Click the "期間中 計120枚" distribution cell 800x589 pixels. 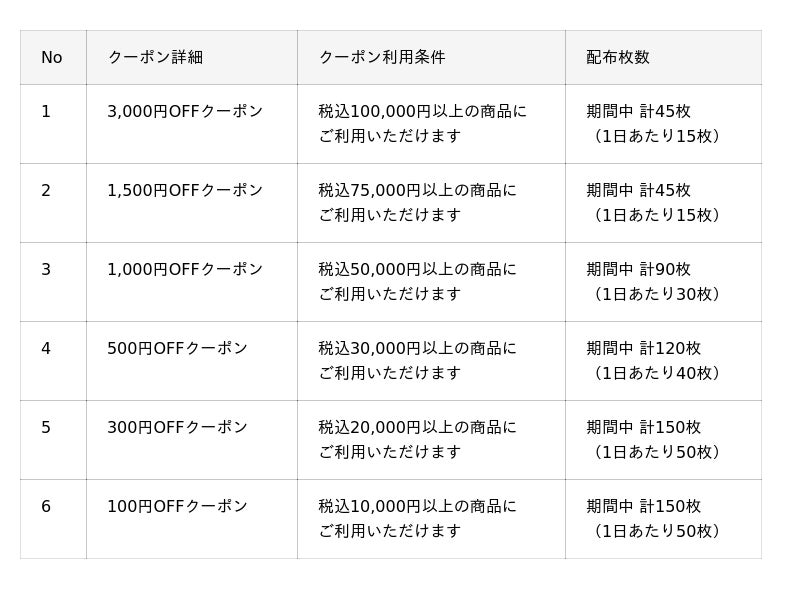pyautogui.click(x=644, y=349)
